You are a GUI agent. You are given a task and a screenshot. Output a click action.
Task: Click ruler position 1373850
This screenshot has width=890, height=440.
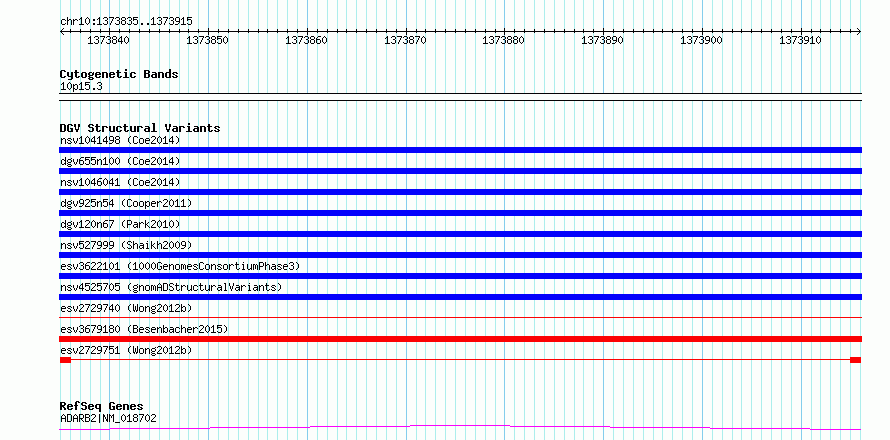tap(207, 40)
